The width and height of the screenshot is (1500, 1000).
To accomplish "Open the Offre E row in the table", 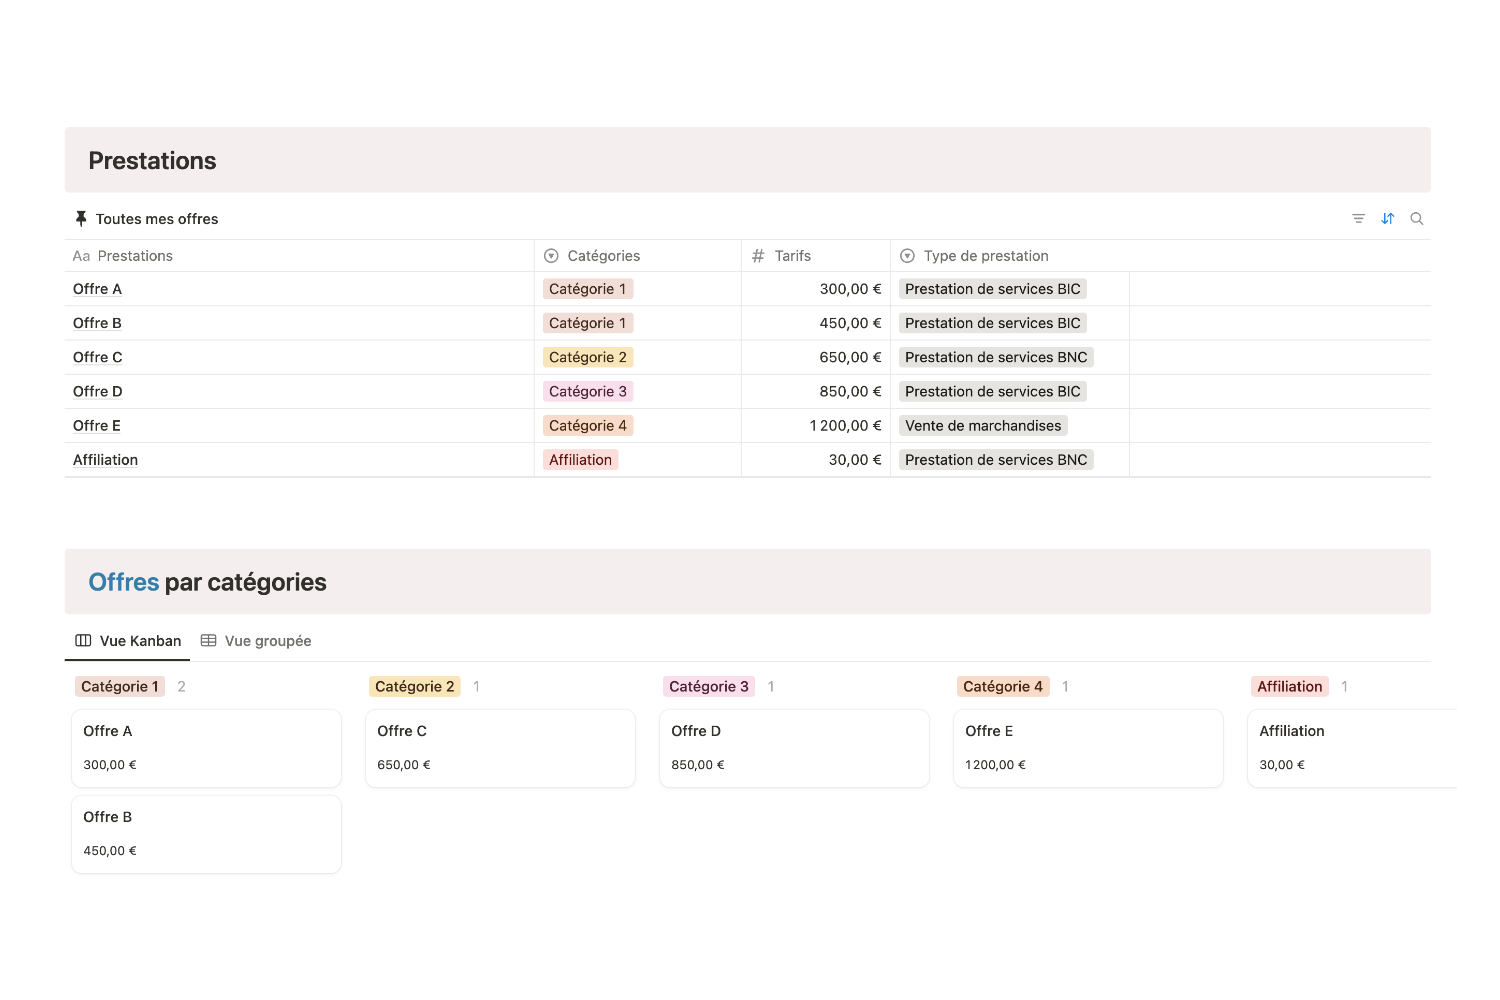I will (97, 425).
